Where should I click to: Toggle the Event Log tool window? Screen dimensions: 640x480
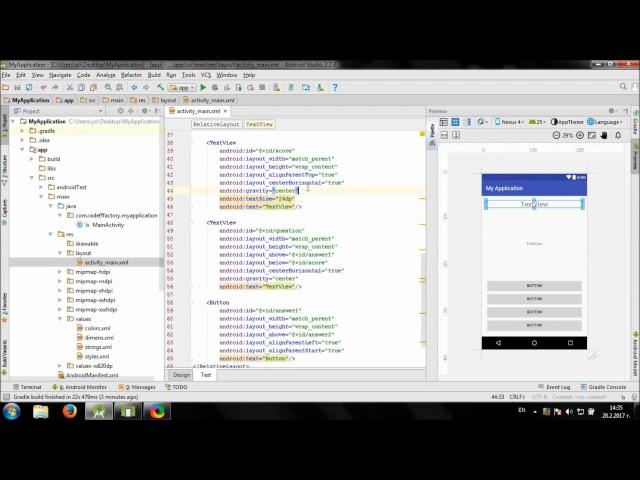pos(553,387)
